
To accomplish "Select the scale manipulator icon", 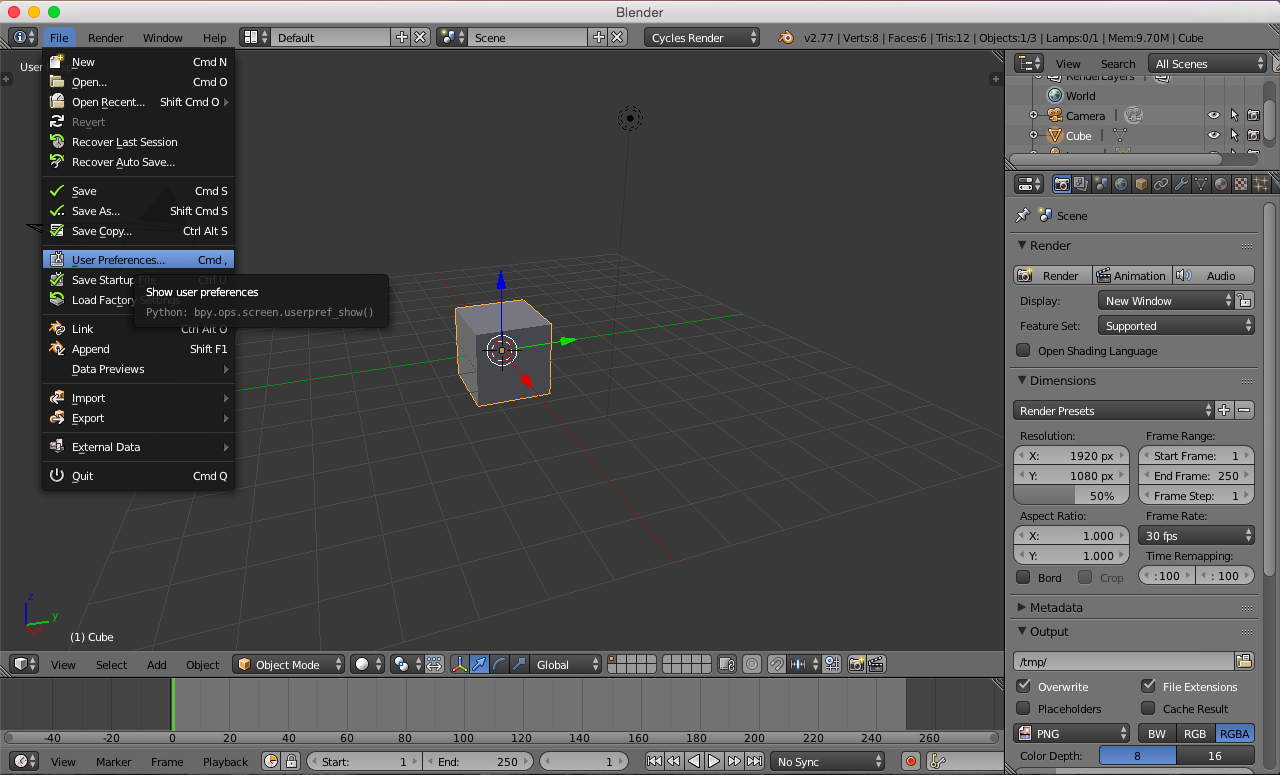I will click(519, 664).
